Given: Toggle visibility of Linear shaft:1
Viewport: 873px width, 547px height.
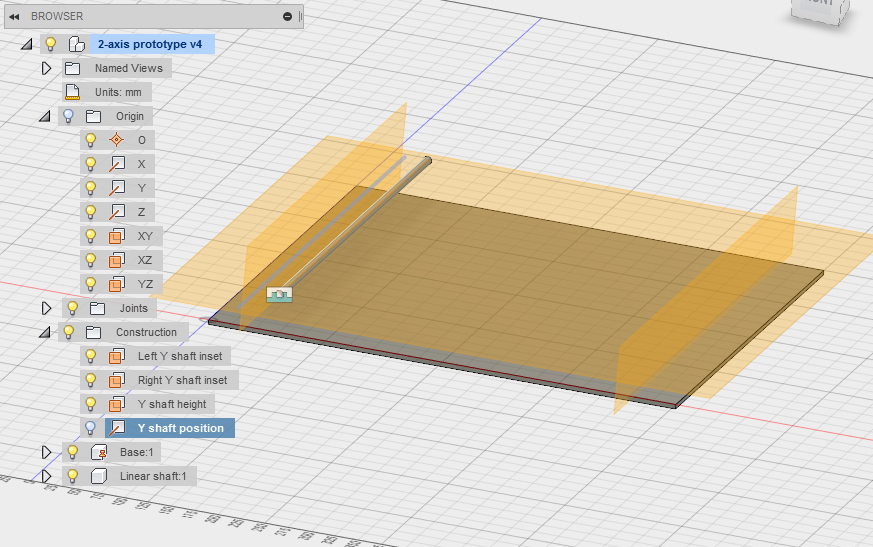Looking at the screenshot, I should coord(72,476).
